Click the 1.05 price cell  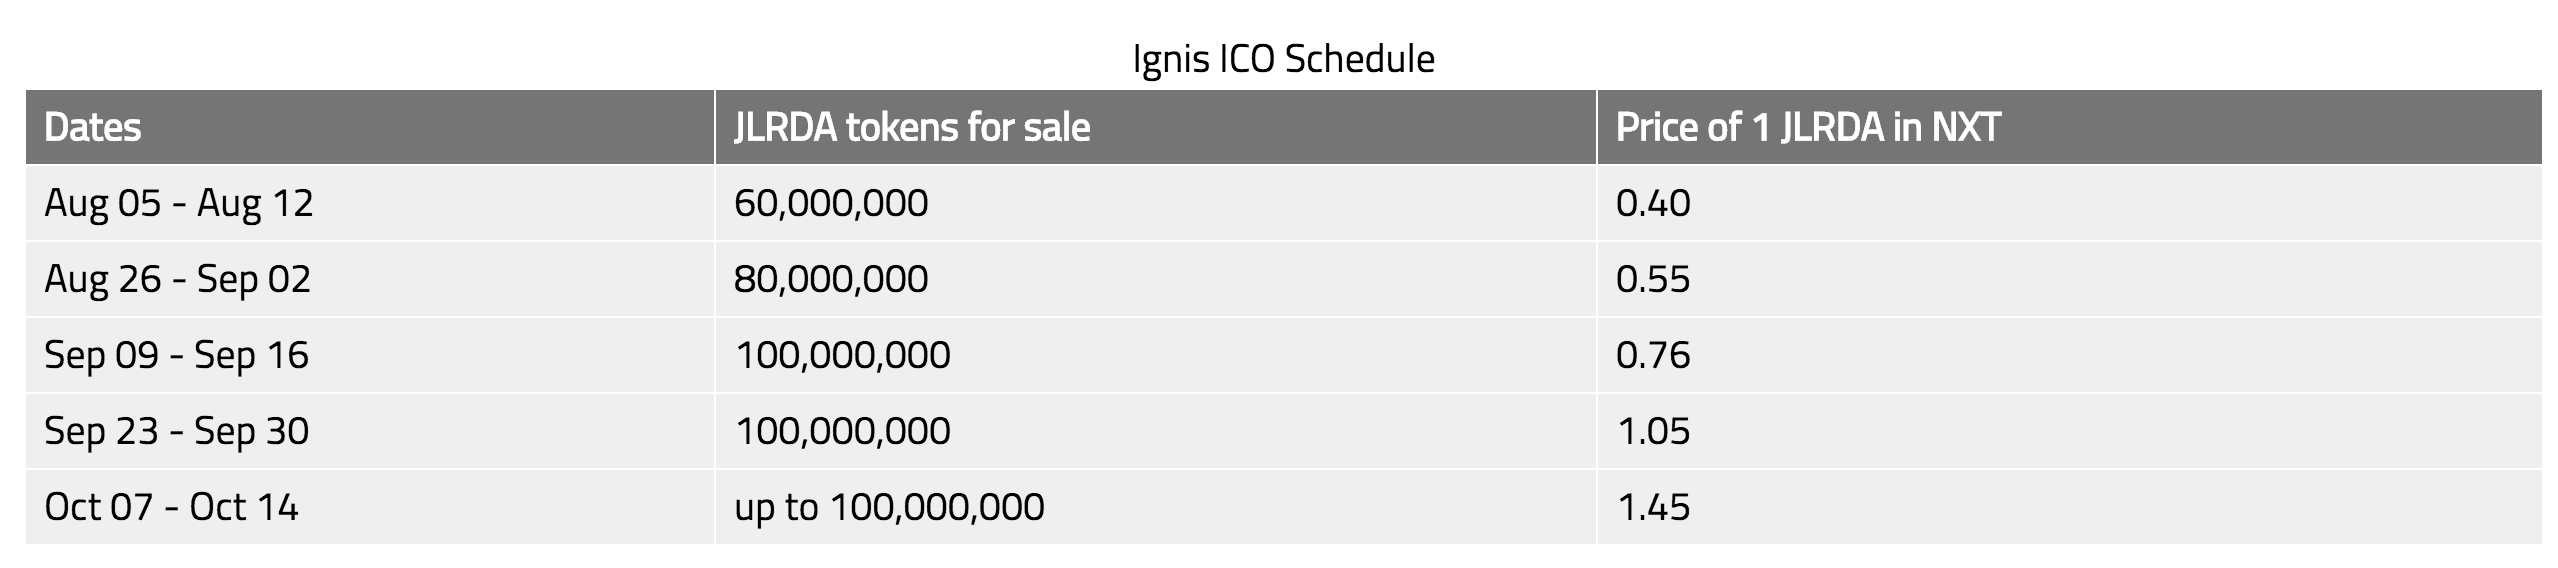1653,431
